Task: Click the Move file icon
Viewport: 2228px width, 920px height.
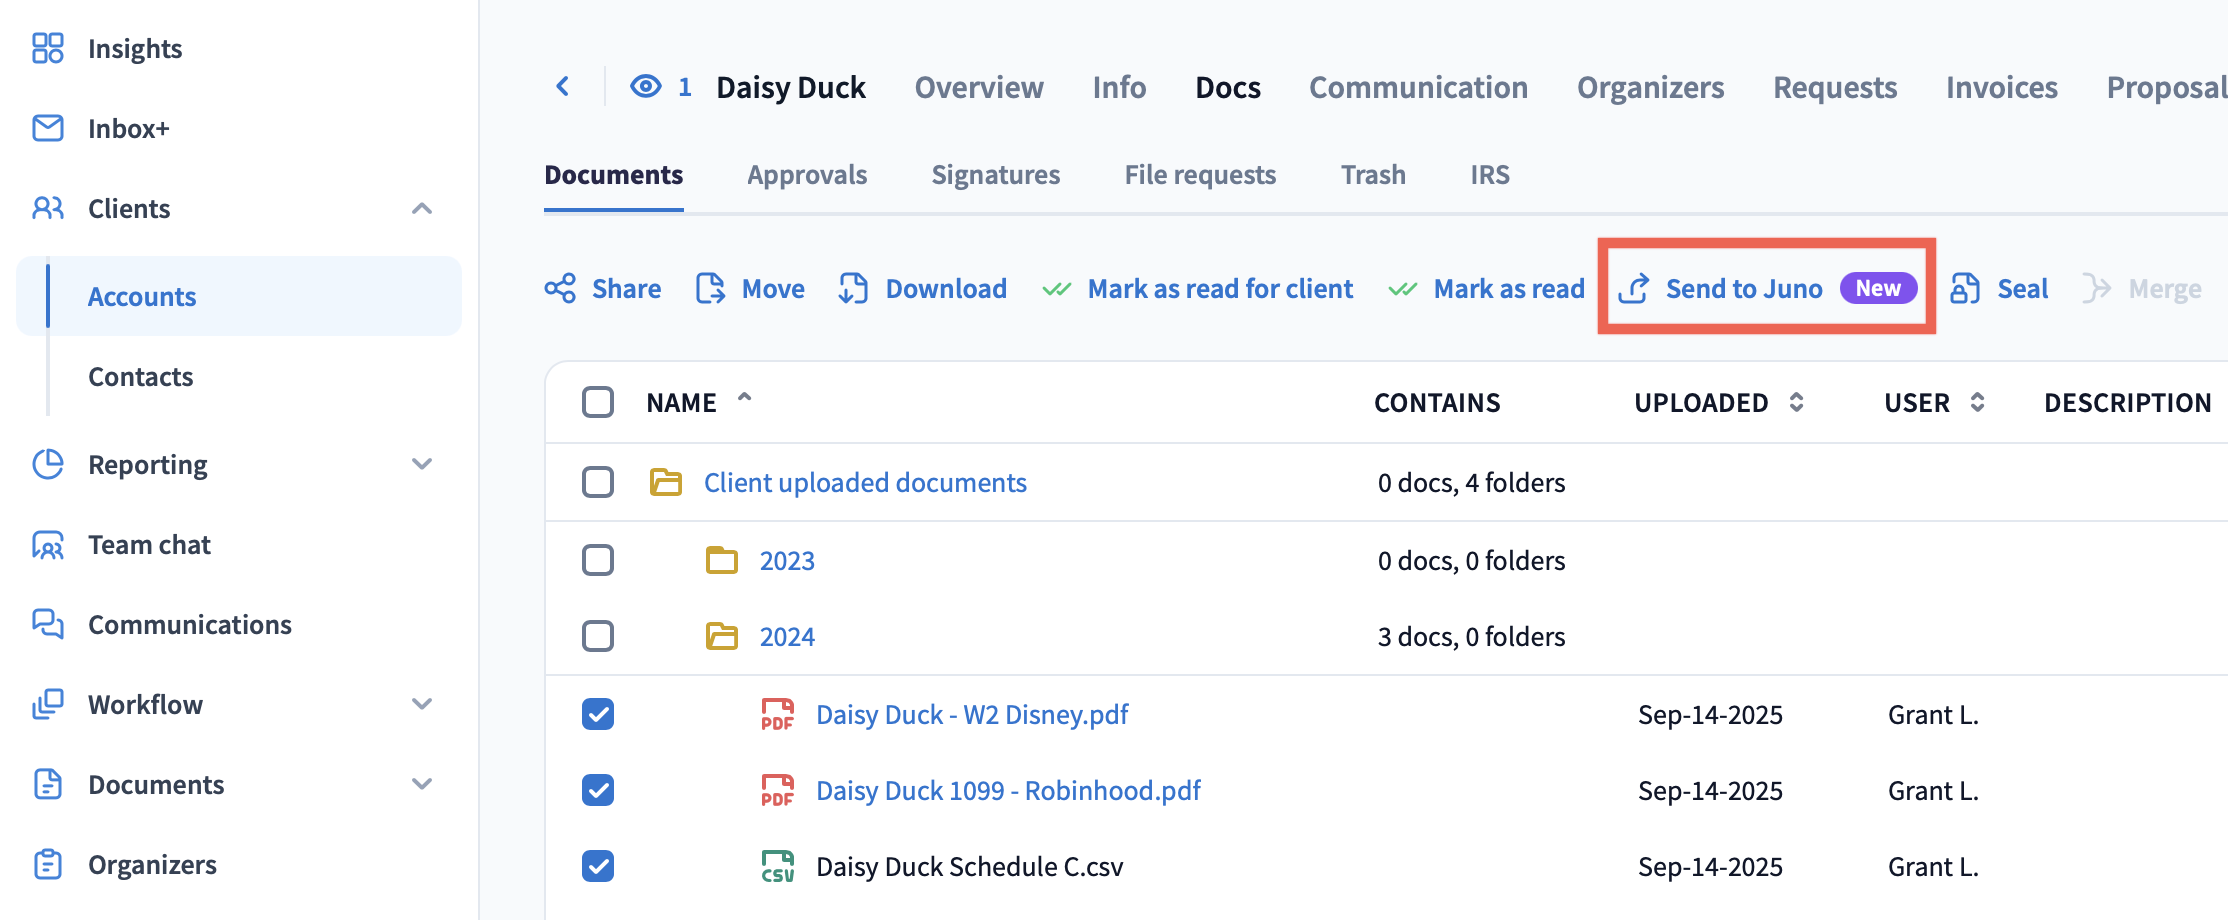Action: [710, 289]
